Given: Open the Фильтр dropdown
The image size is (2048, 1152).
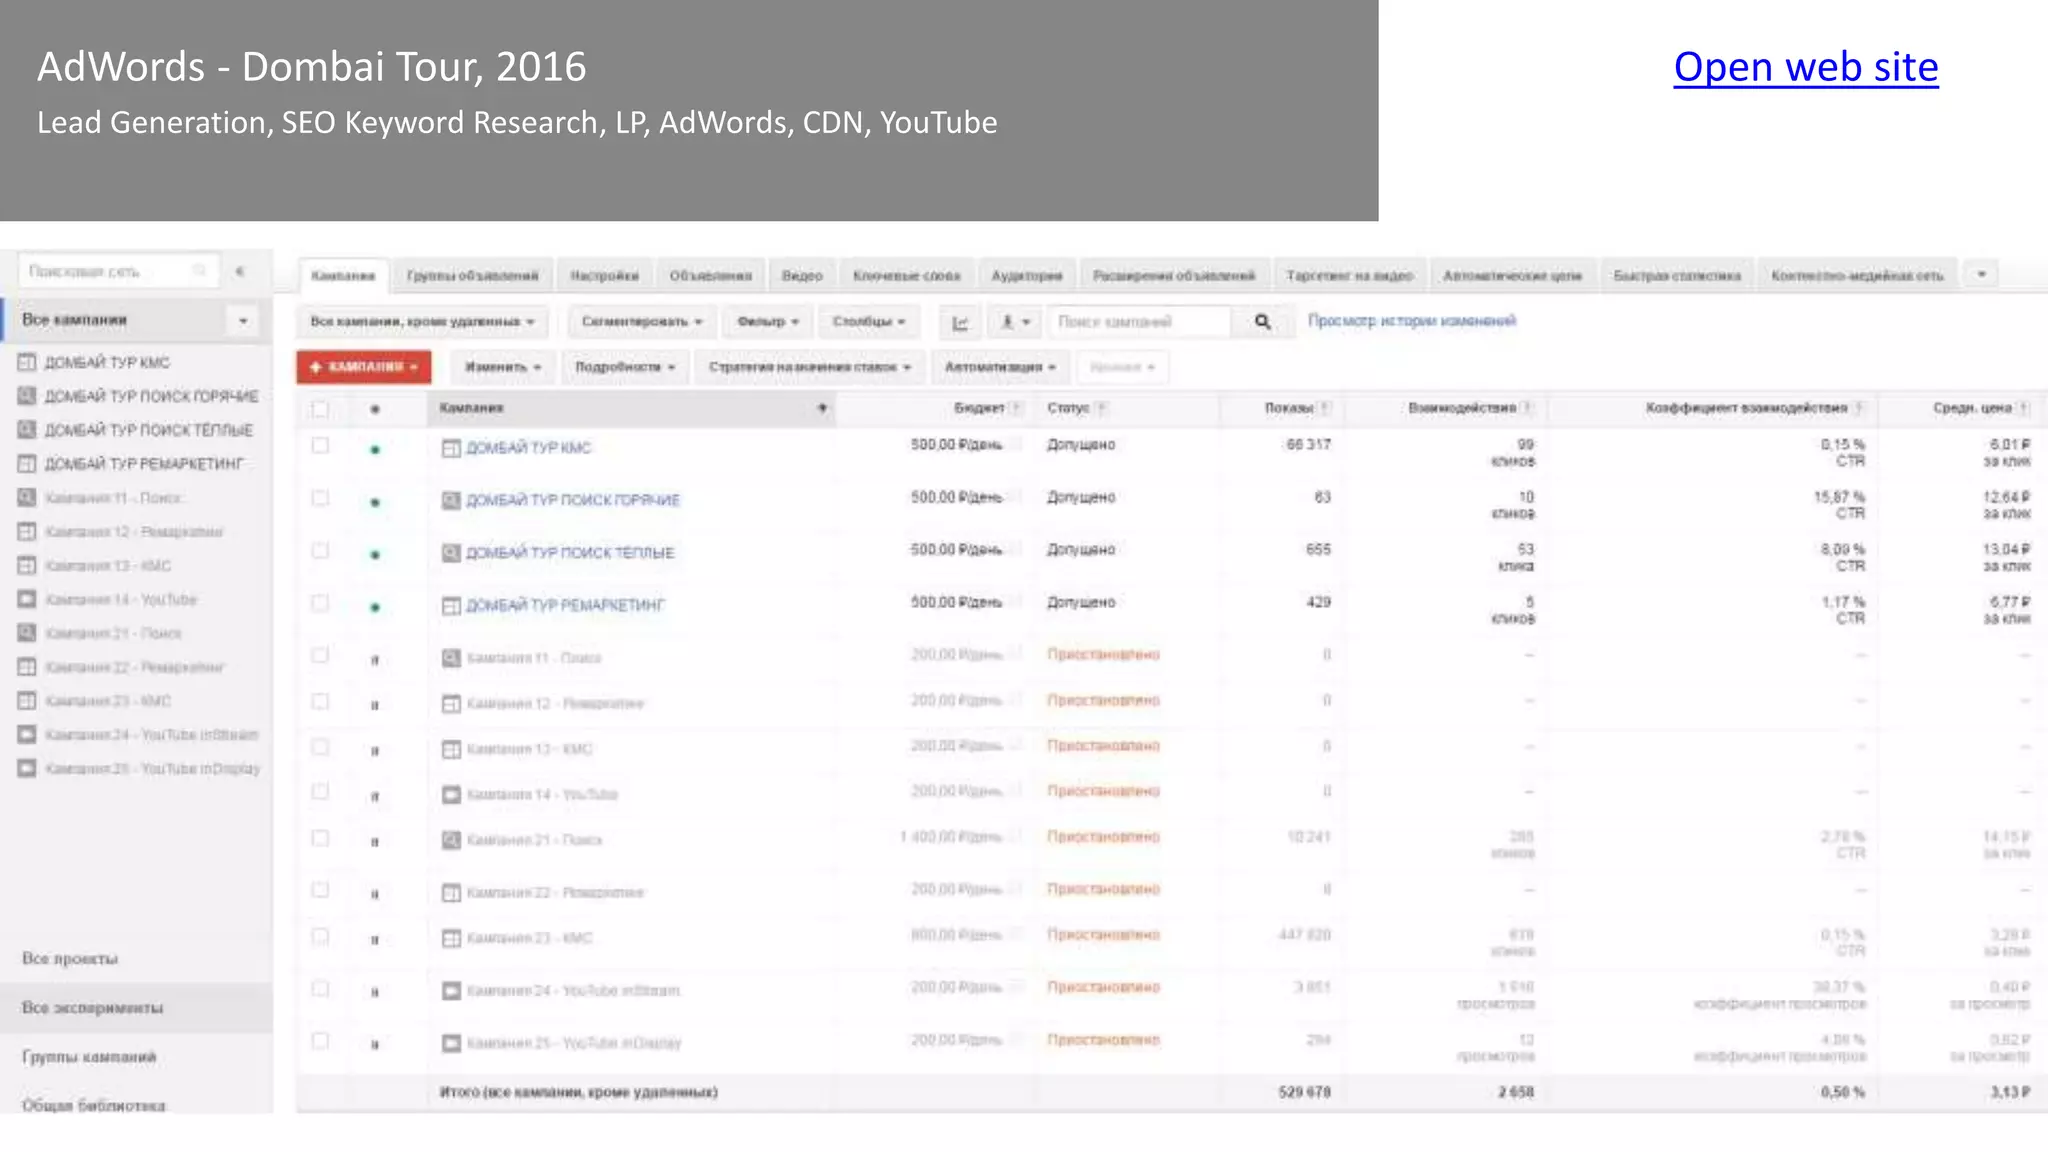Looking at the screenshot, I should 767,322.
